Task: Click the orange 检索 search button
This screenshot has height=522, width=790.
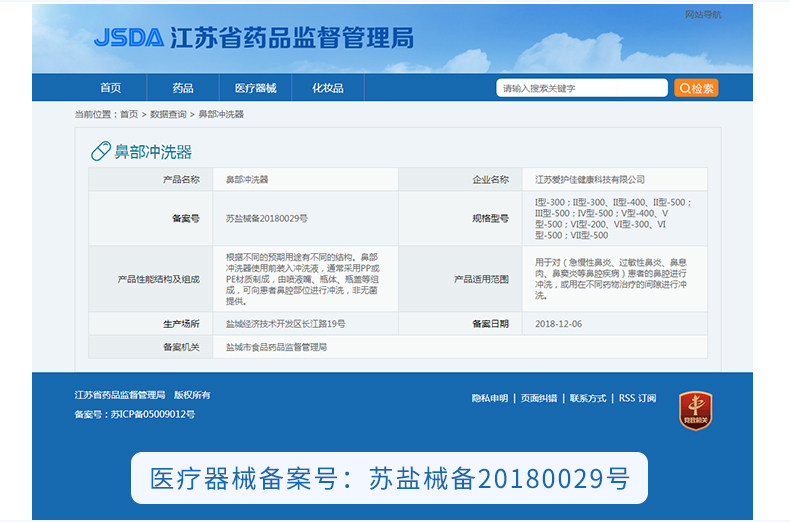Action: (x=696, y=88)
